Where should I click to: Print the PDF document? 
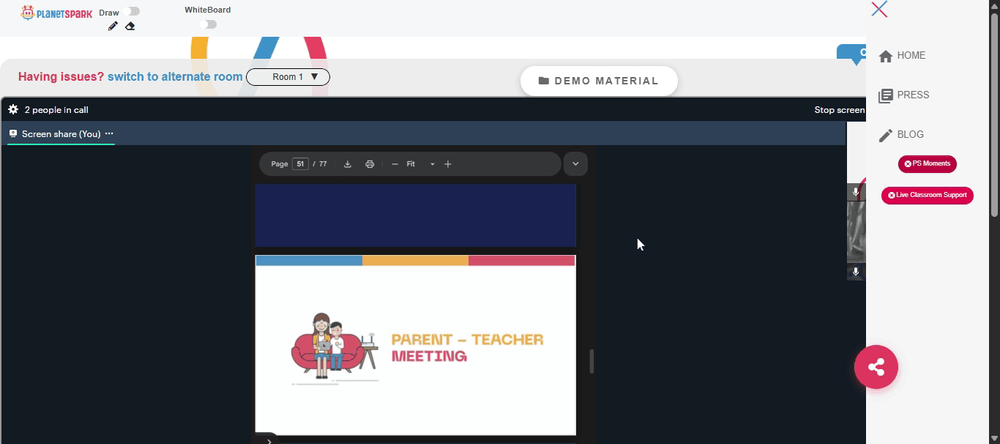369,164
